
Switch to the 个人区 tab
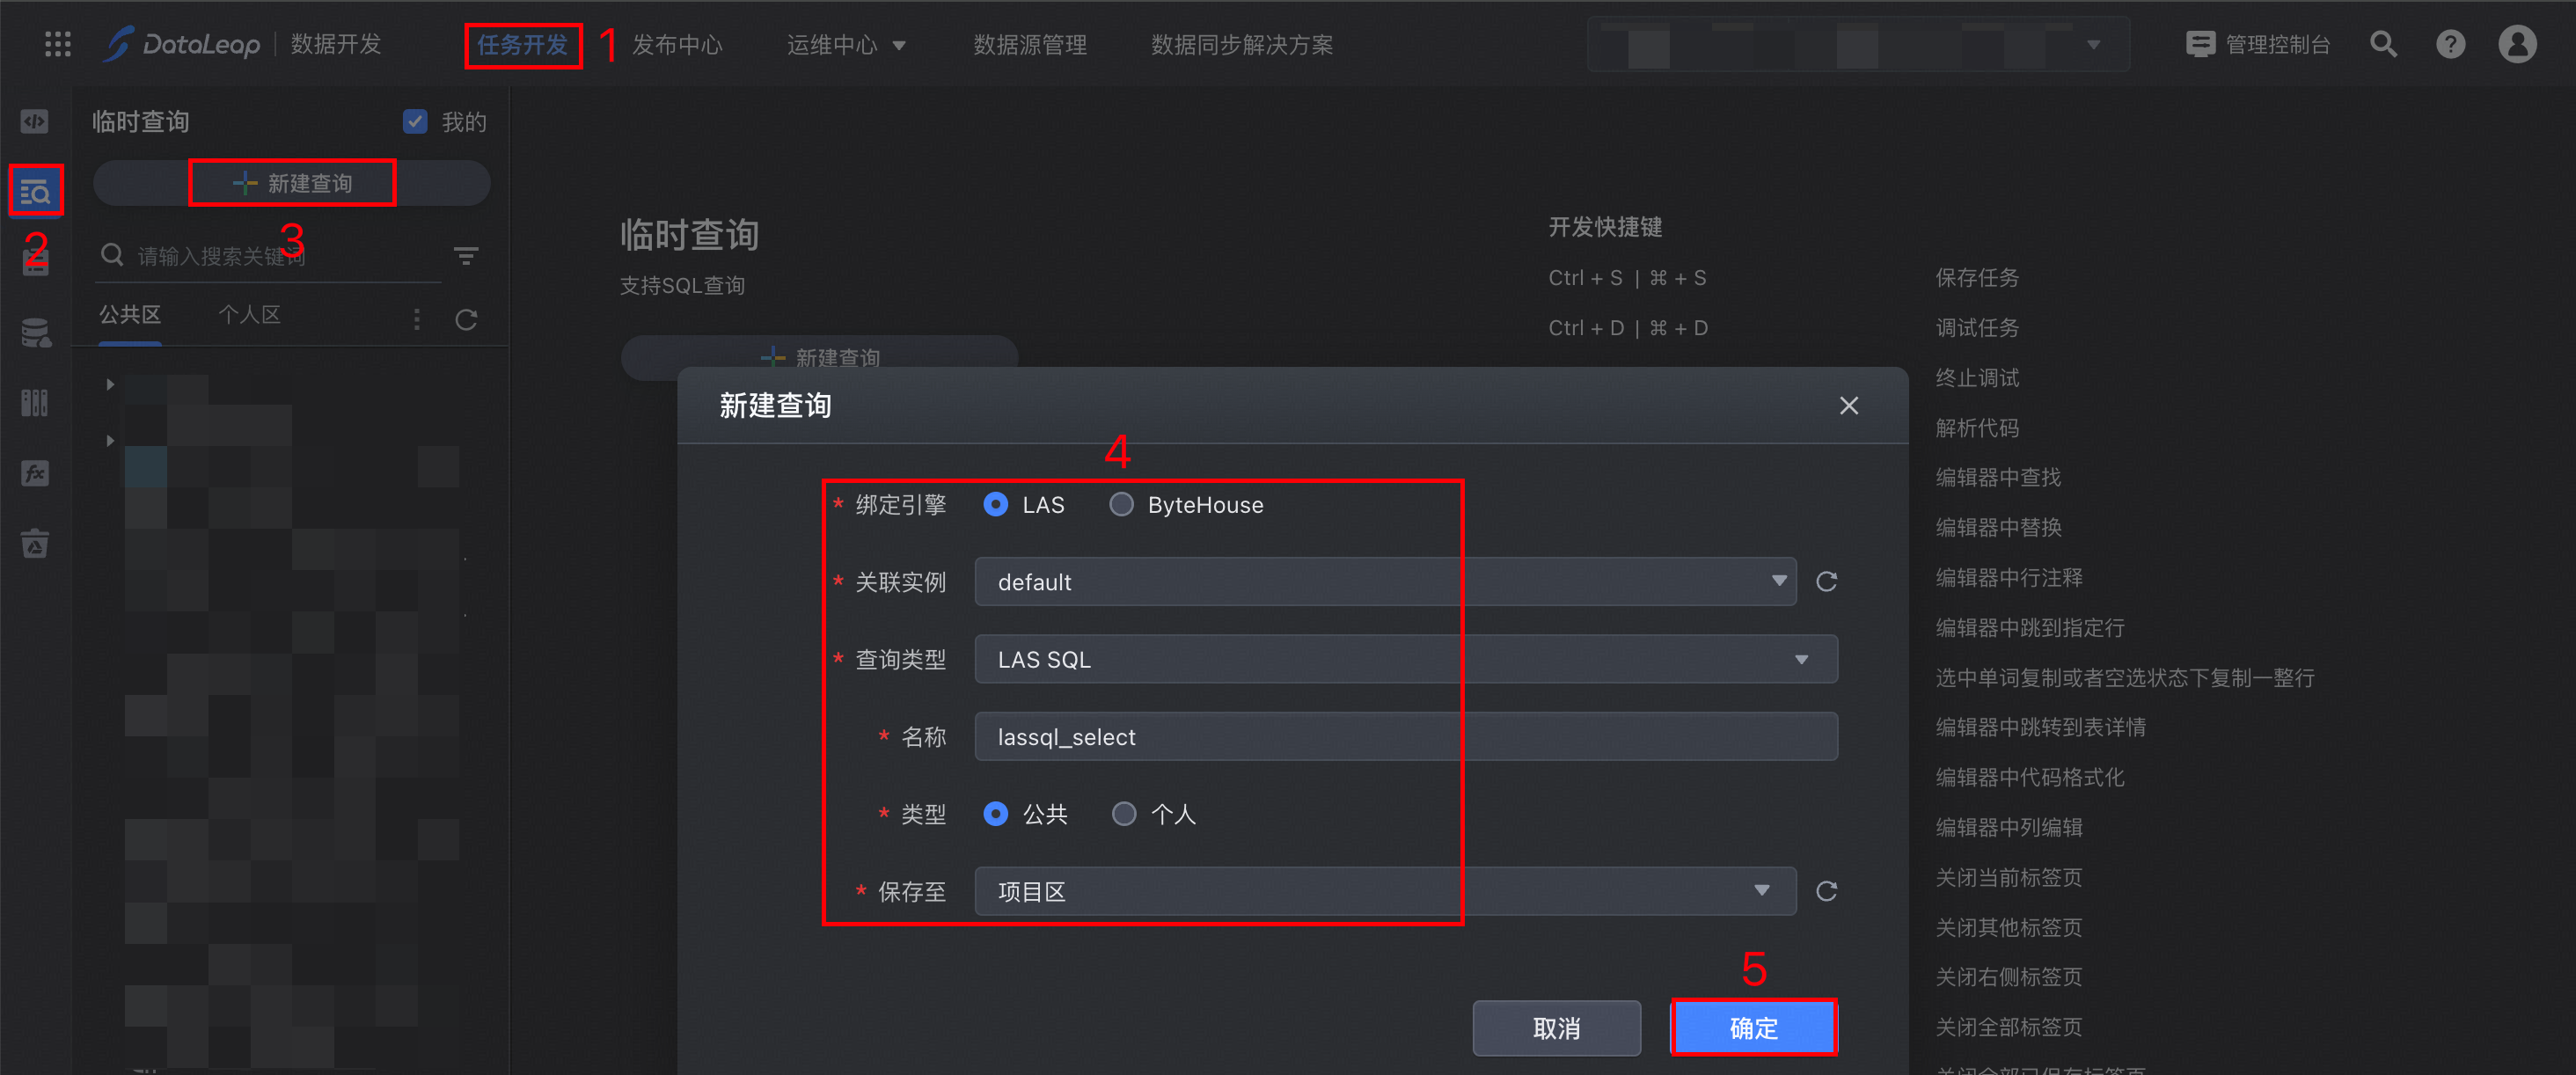tap(249, 315)
